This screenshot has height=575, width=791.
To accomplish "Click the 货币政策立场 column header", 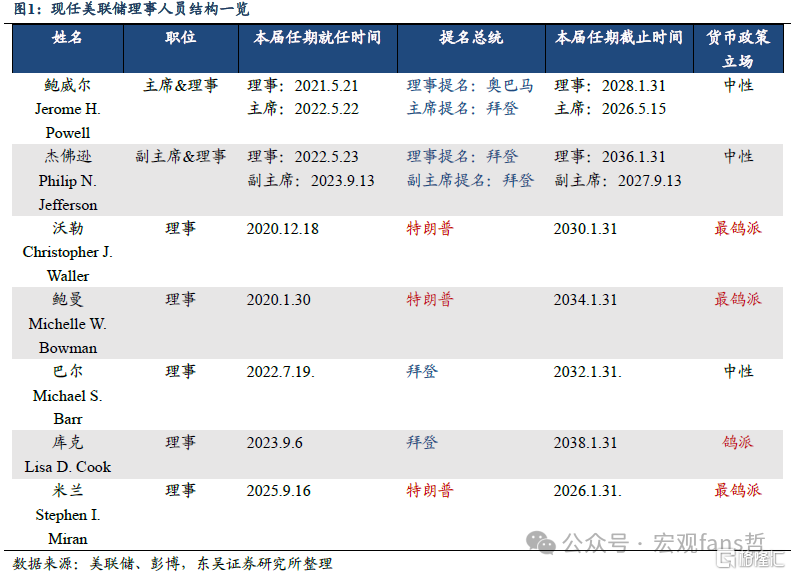I will [x=738, y=49].
